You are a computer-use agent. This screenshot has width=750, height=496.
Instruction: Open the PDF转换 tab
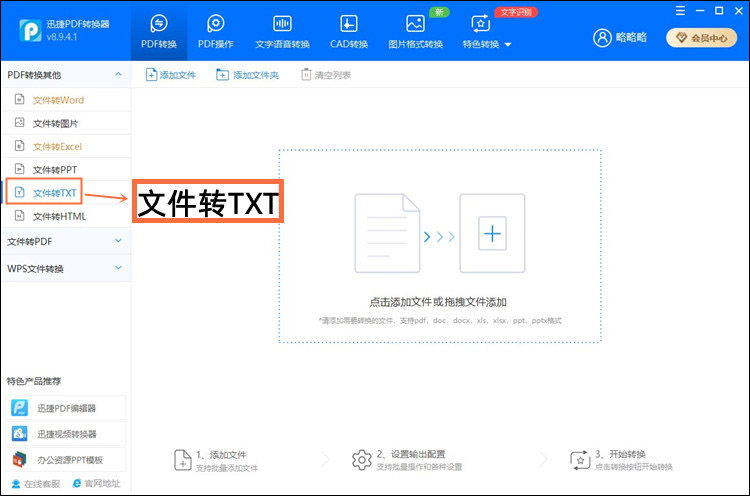(x=159, y=32)
